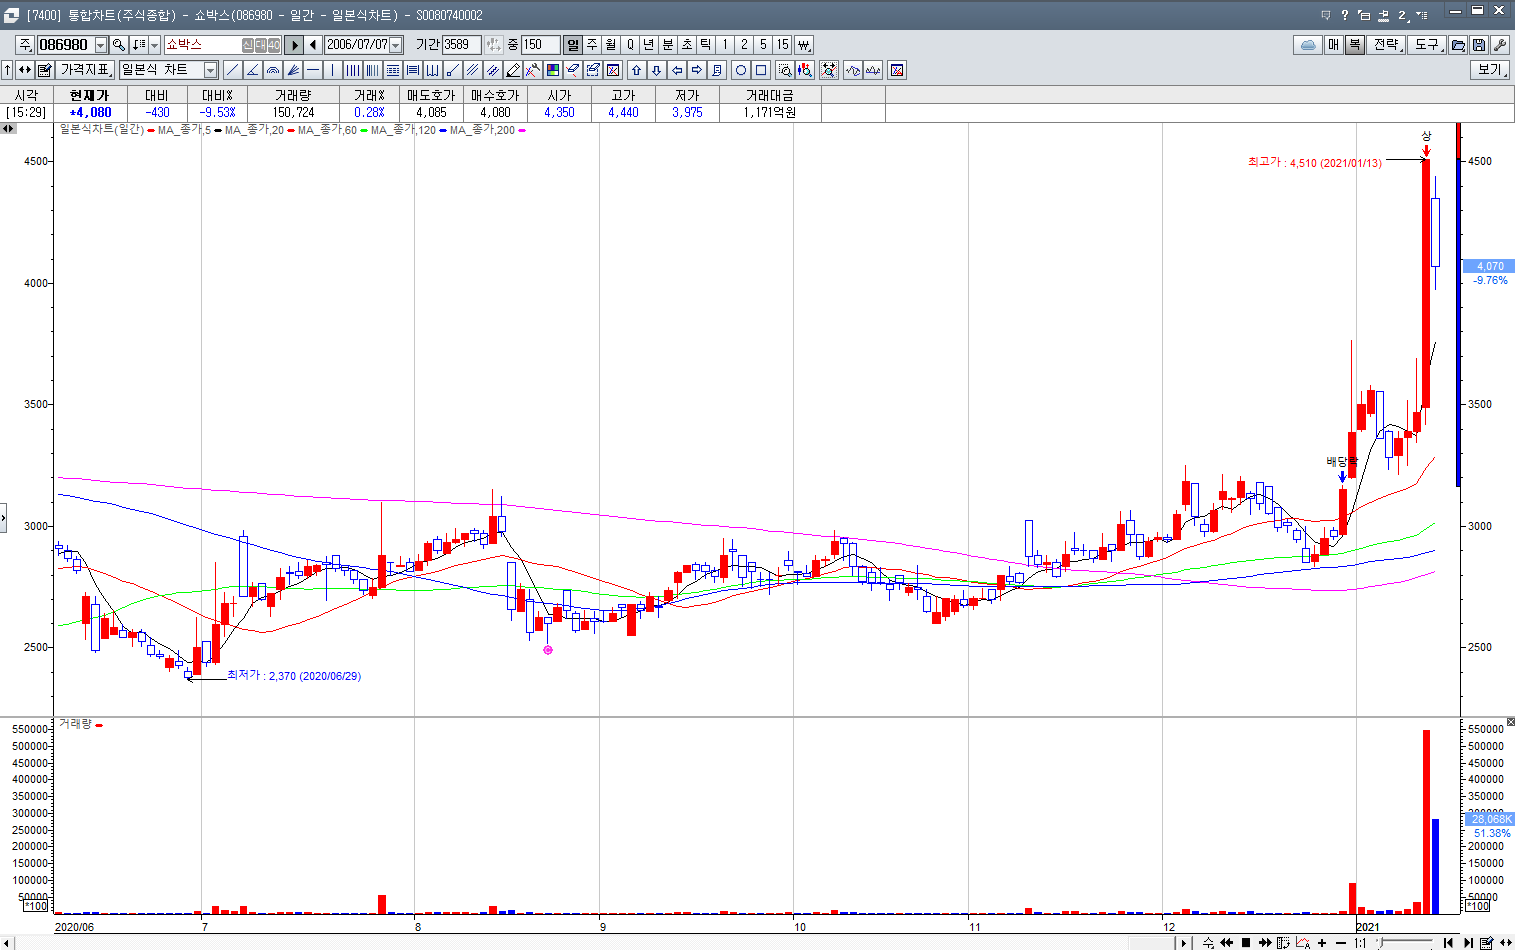
Task: Toggle daily period button 일
Action: tap(573, 45)
